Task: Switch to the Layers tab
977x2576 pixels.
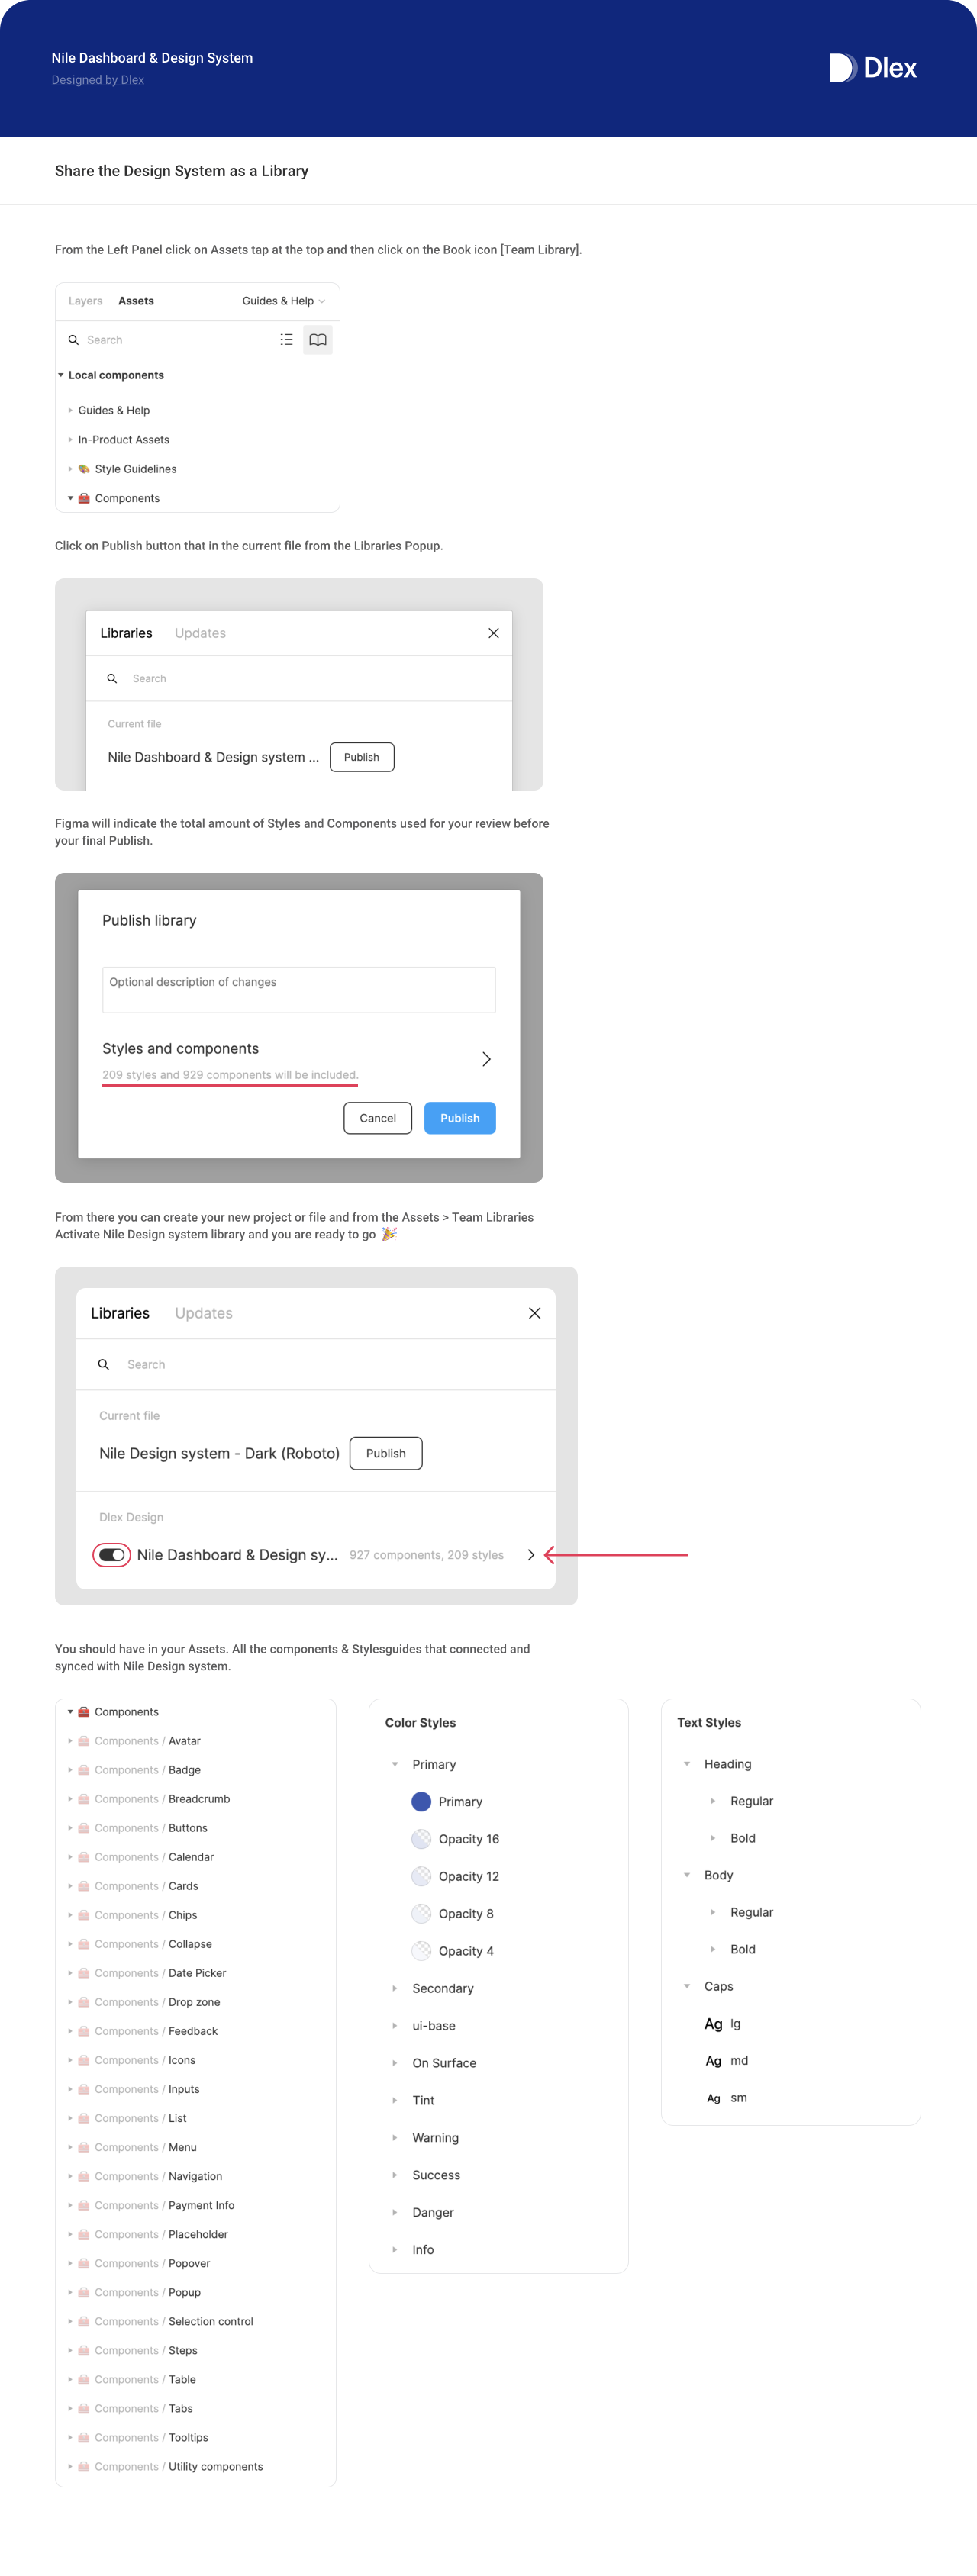Action: tap(85, 301)
